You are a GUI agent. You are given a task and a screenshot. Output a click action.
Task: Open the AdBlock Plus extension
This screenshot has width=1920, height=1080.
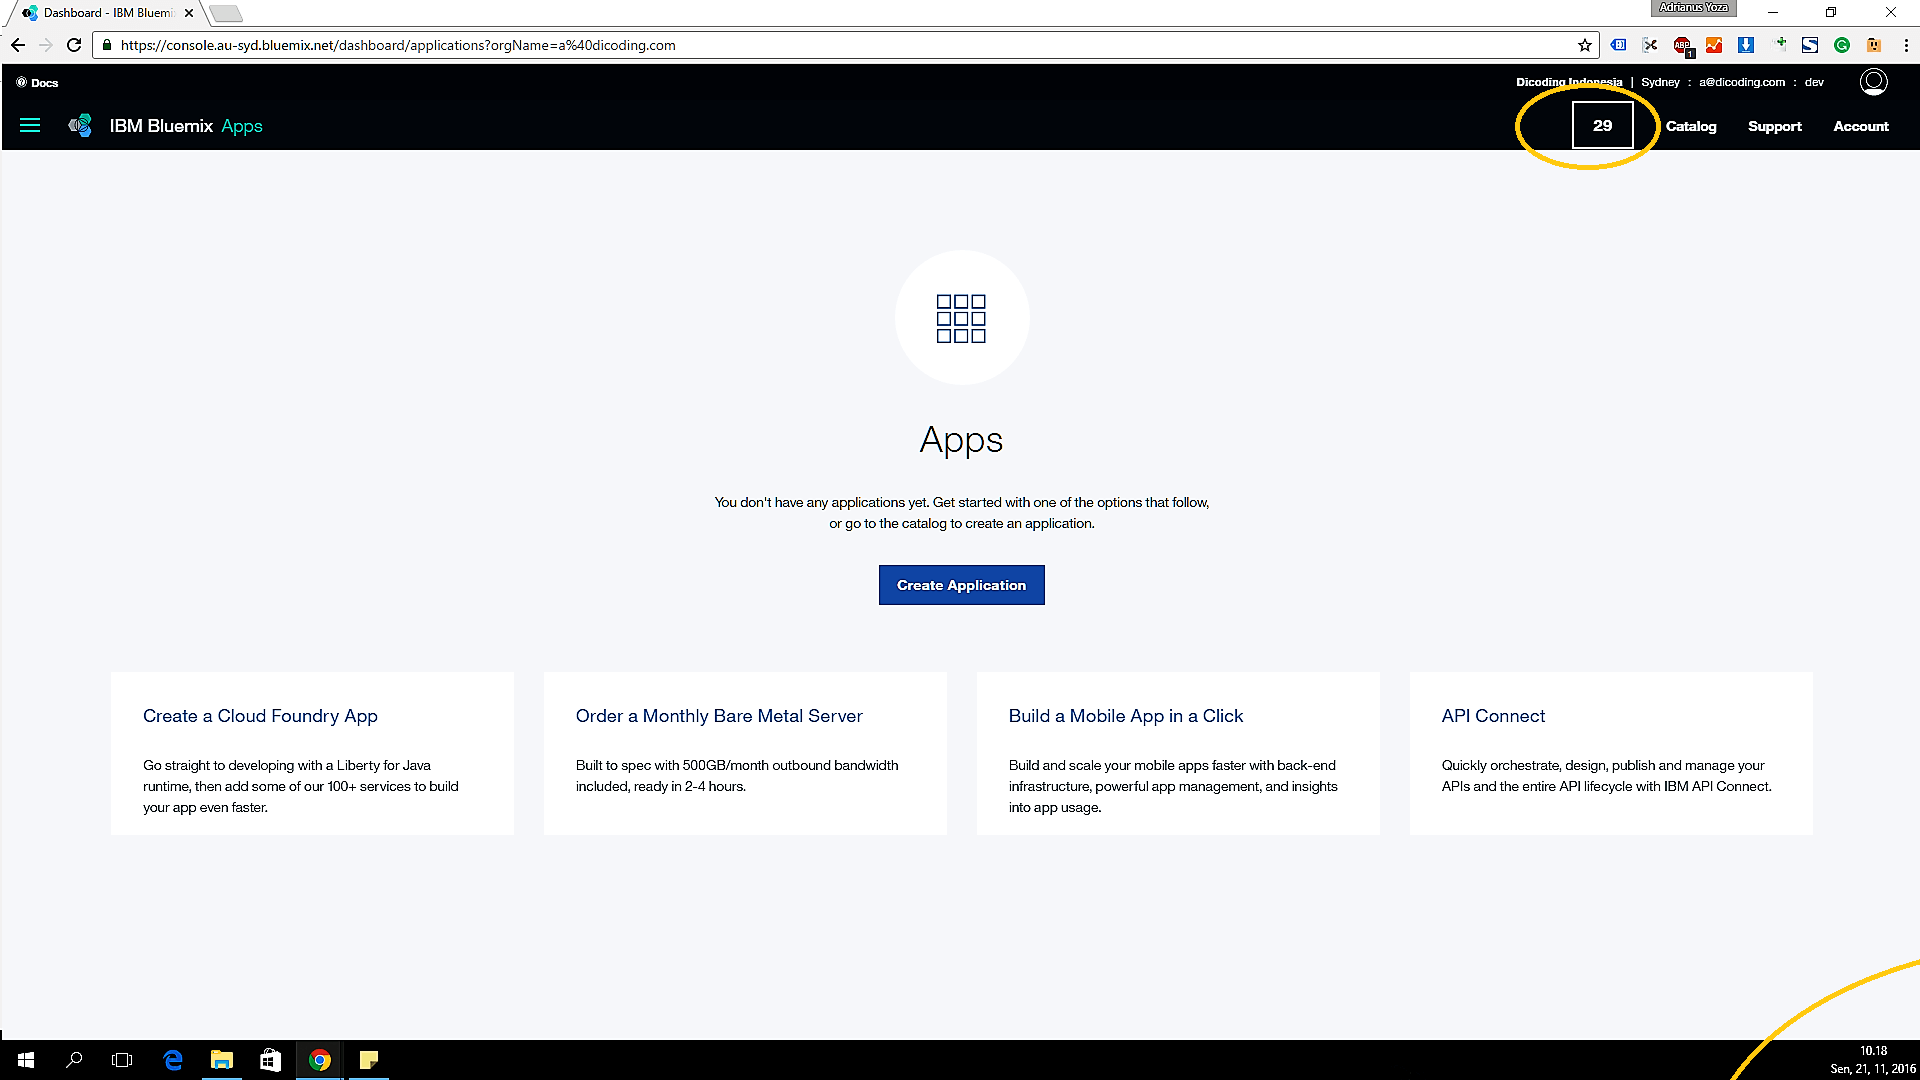click(1682, 45)
